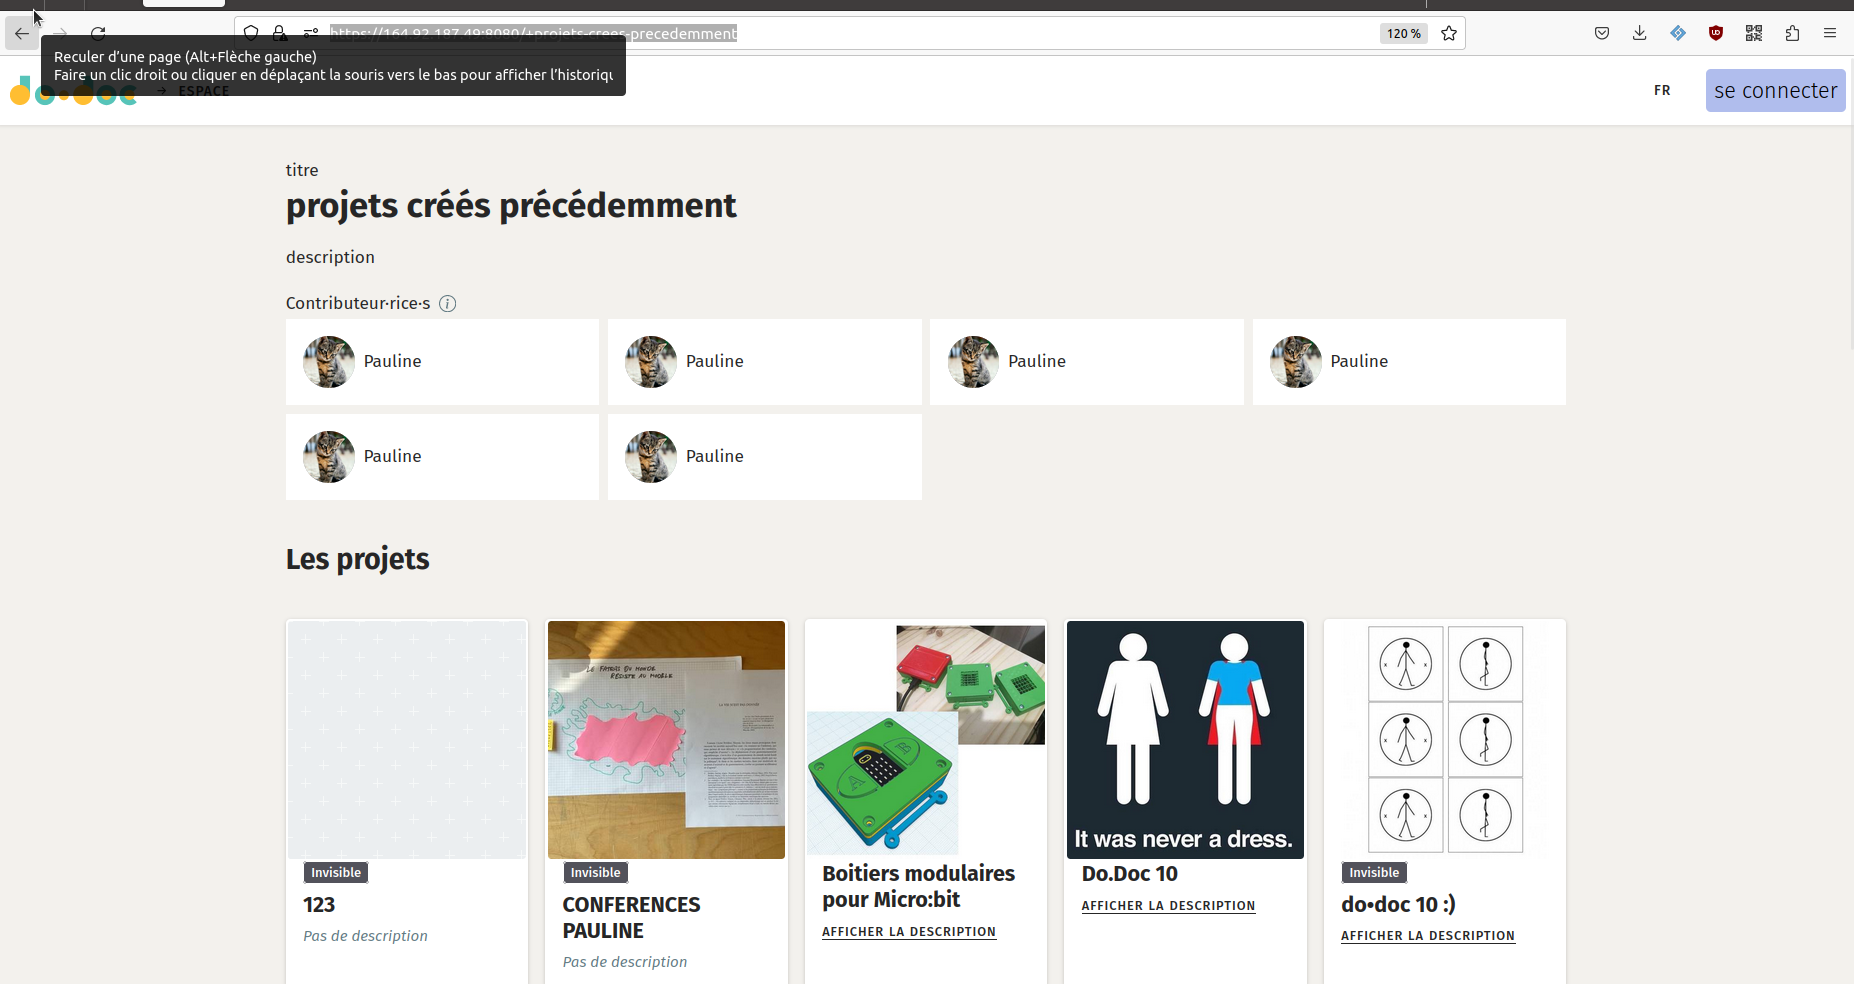
Task: Open the Downloads panel icon
Action: [x=1639, y=33]
